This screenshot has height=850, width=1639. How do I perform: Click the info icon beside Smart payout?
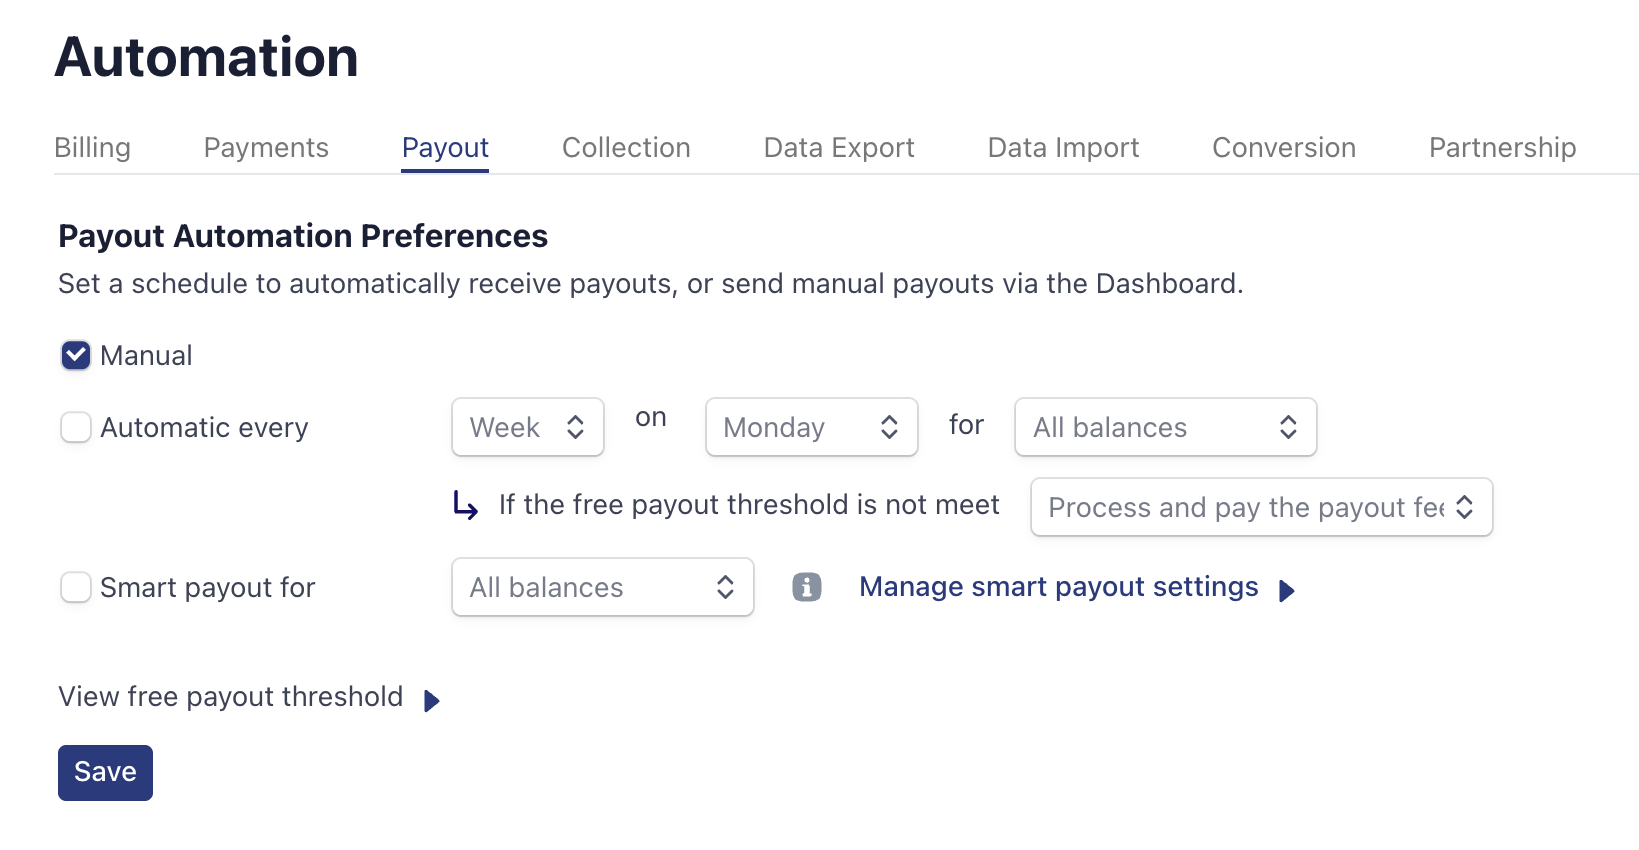click(806, 587)
